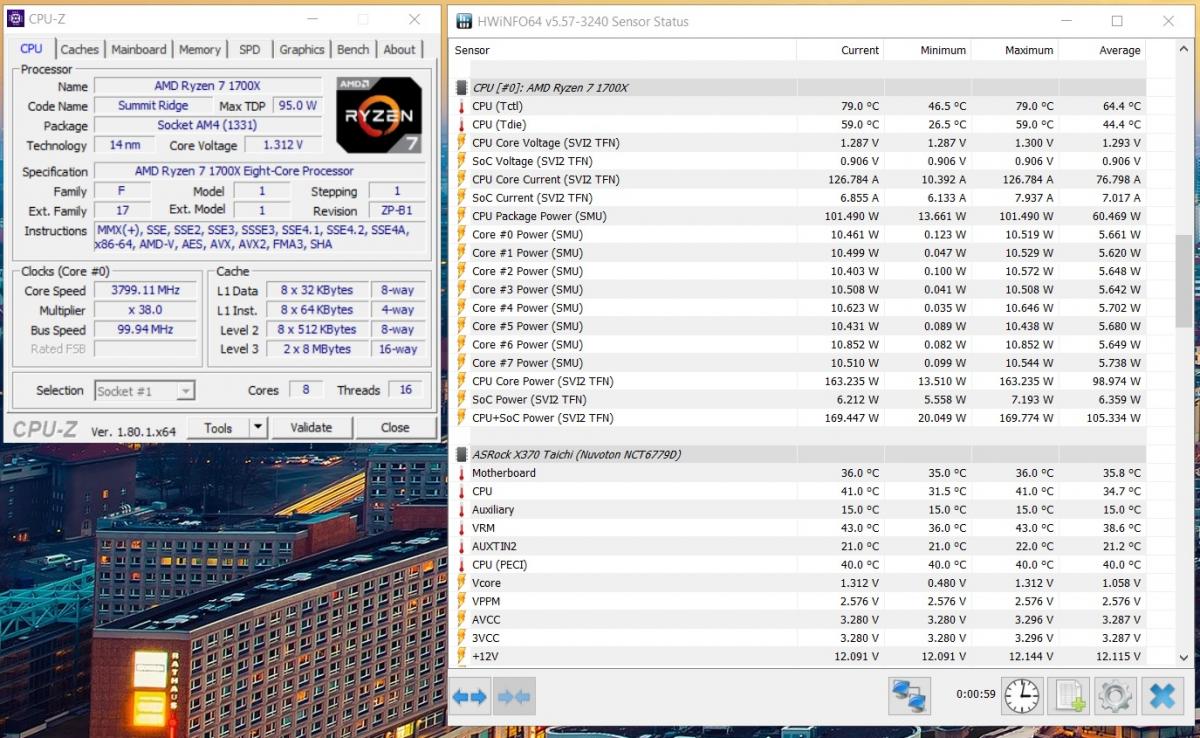Select the CPU+SoC Power (SVI2 TFN) row
Screen dimensions: 1200x738
point(799,418)
